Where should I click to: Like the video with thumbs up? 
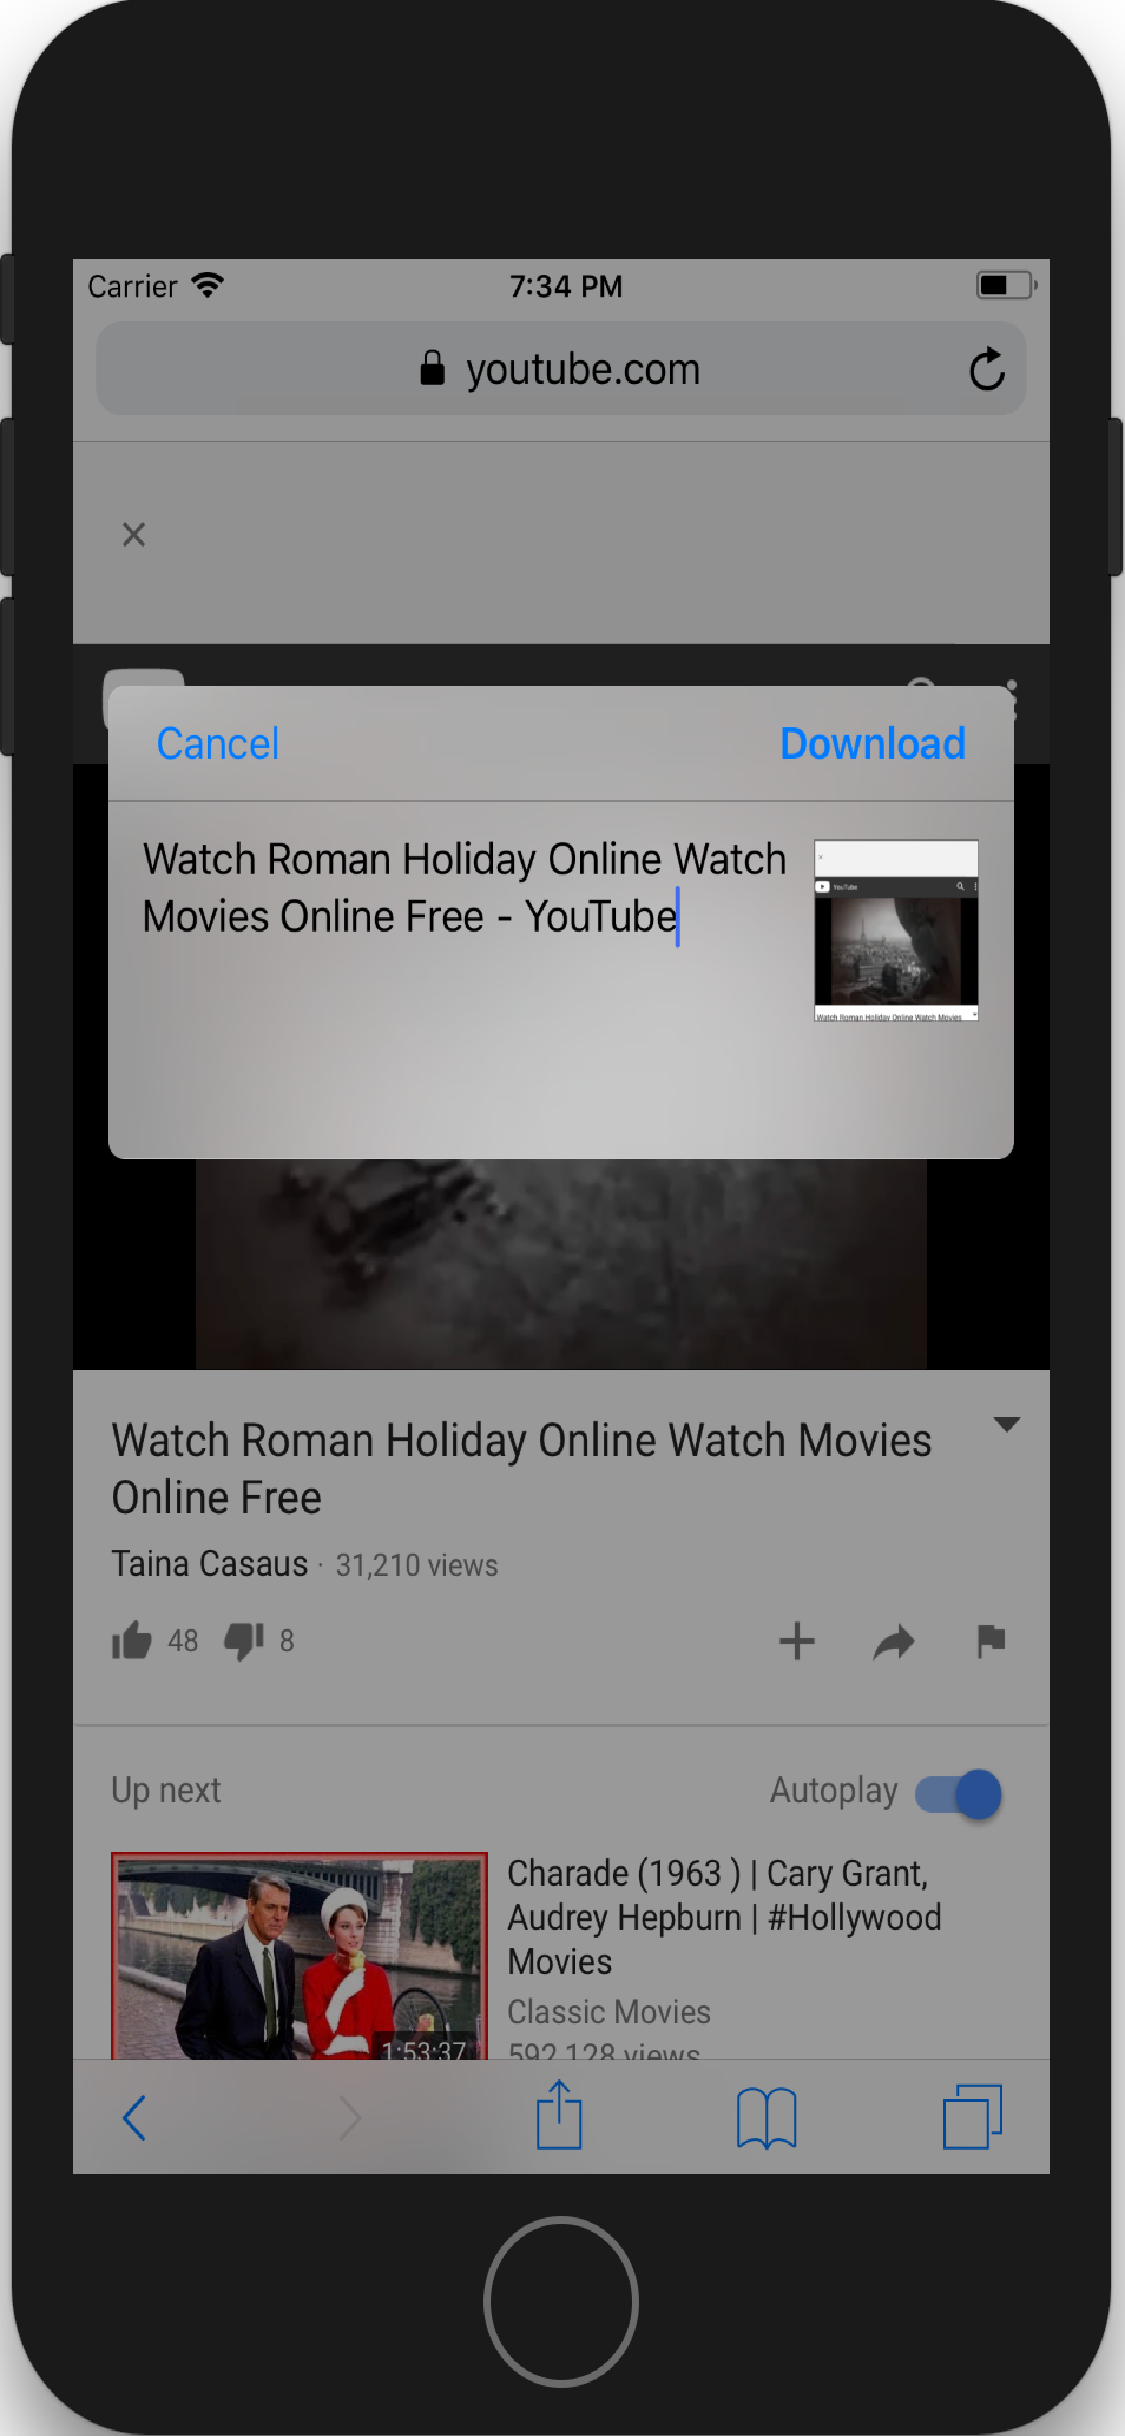pyautogui.click(x=132, y=1640)
